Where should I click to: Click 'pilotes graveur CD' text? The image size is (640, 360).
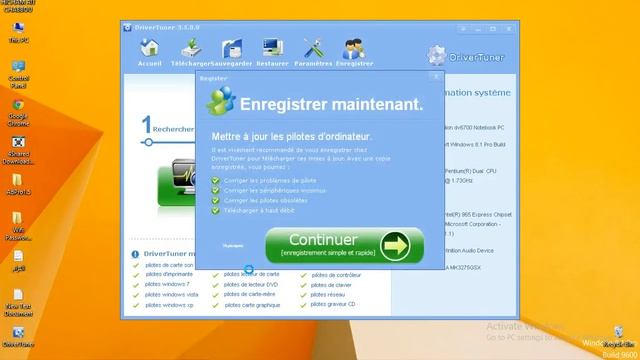tap(333, 304)
